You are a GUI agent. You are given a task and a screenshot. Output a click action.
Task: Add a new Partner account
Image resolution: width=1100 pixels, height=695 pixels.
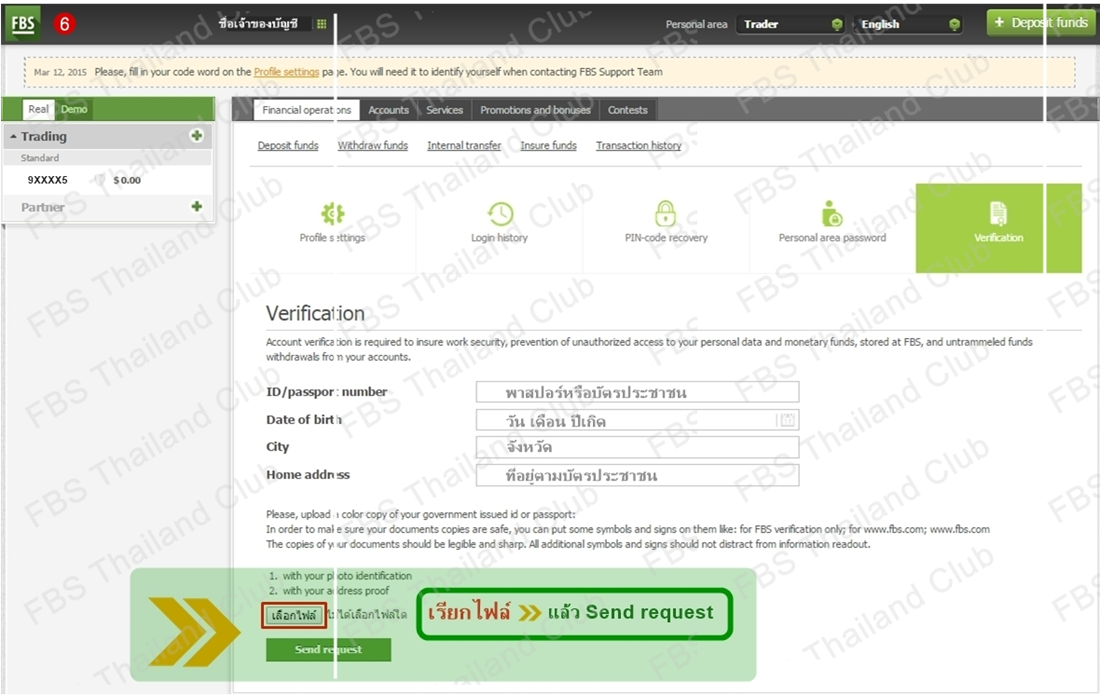(196, 206)
